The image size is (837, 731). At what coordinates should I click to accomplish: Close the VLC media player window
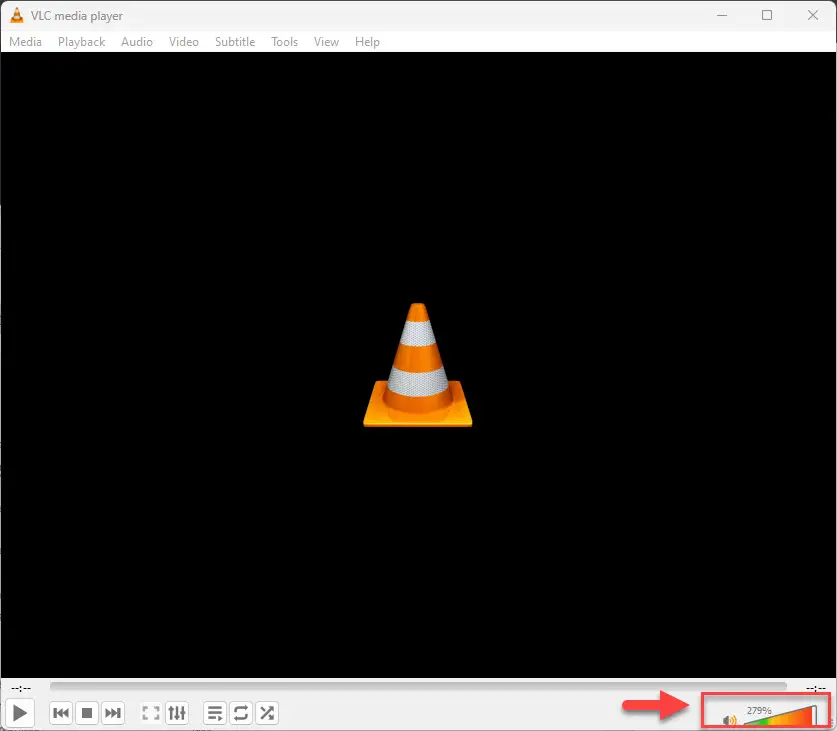tap(812, 15)
